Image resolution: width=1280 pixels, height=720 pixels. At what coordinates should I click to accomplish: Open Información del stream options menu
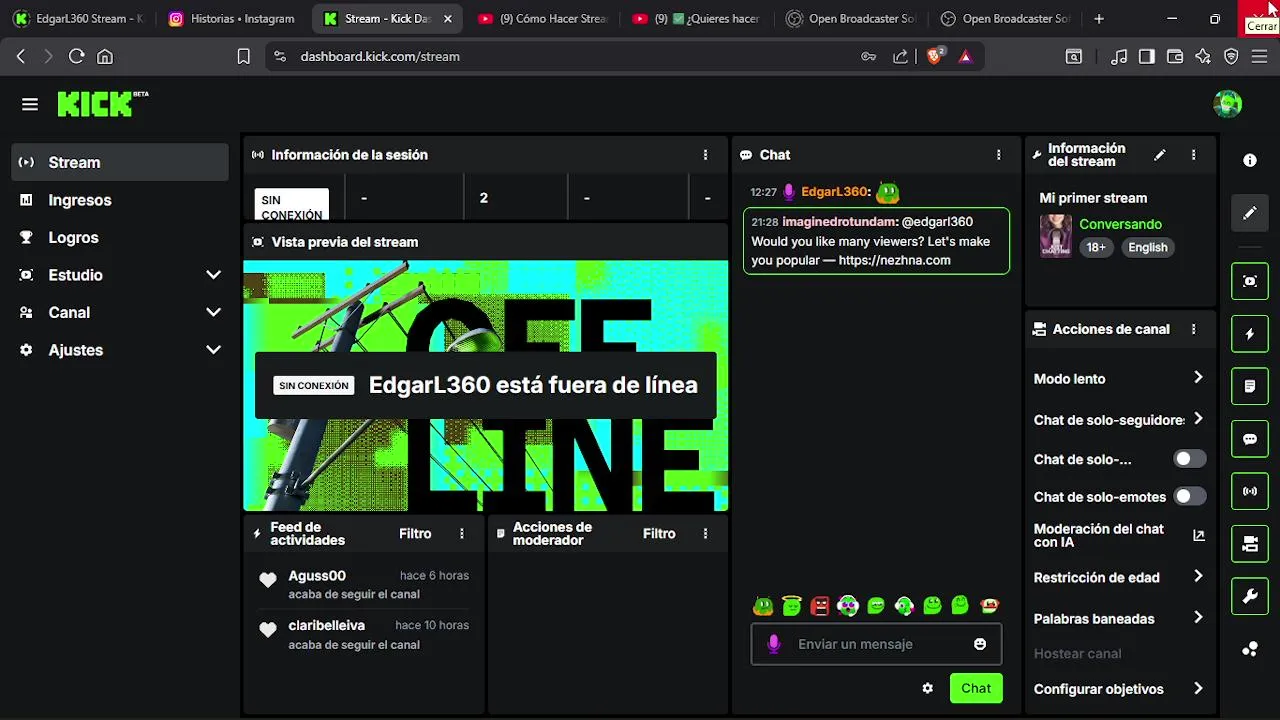click(1193, 155)
